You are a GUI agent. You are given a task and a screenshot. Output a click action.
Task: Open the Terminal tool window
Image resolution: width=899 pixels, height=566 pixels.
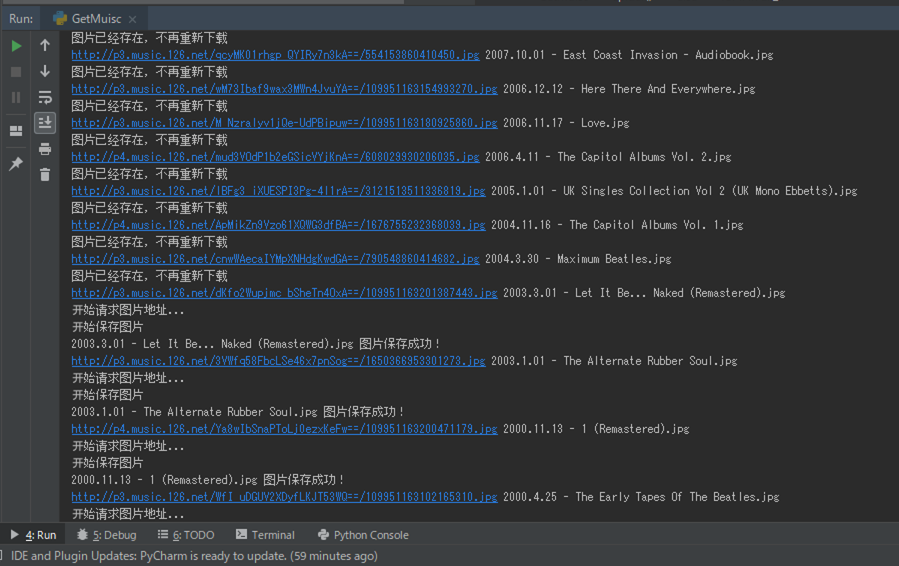265,535
